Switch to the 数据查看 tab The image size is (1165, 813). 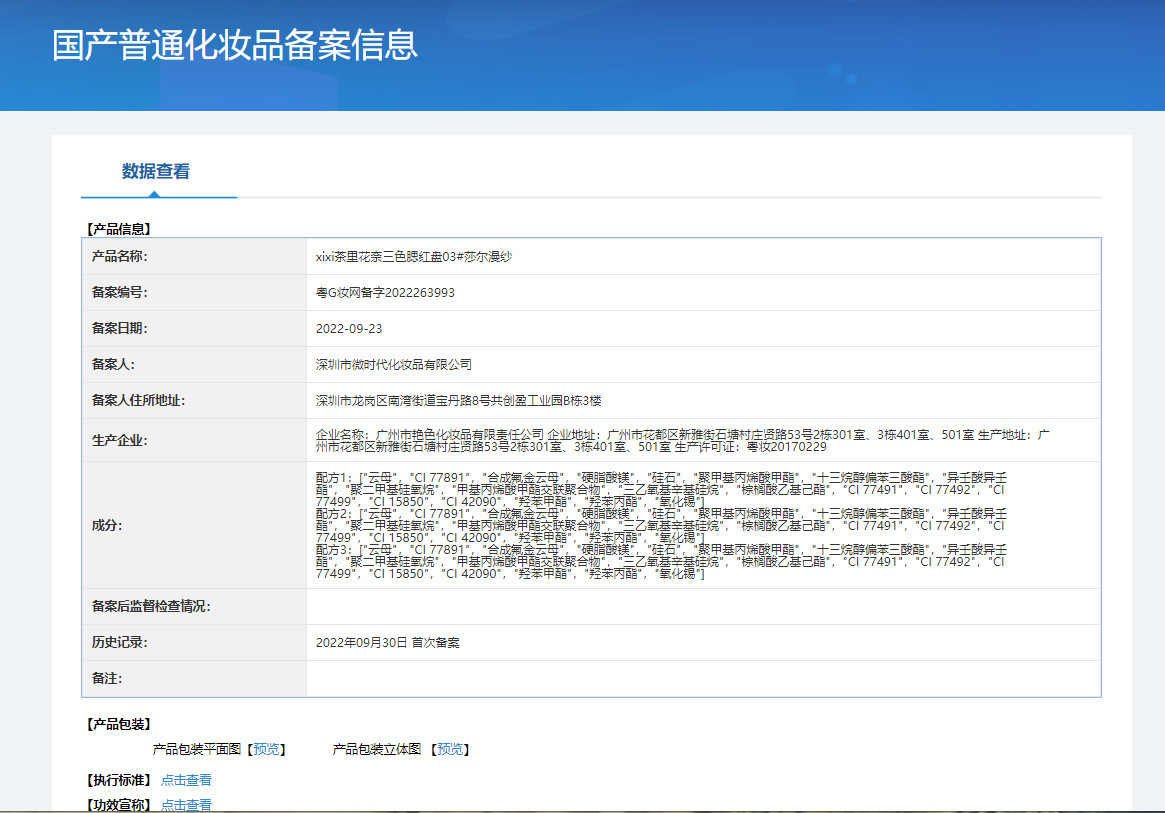point(156,171)
